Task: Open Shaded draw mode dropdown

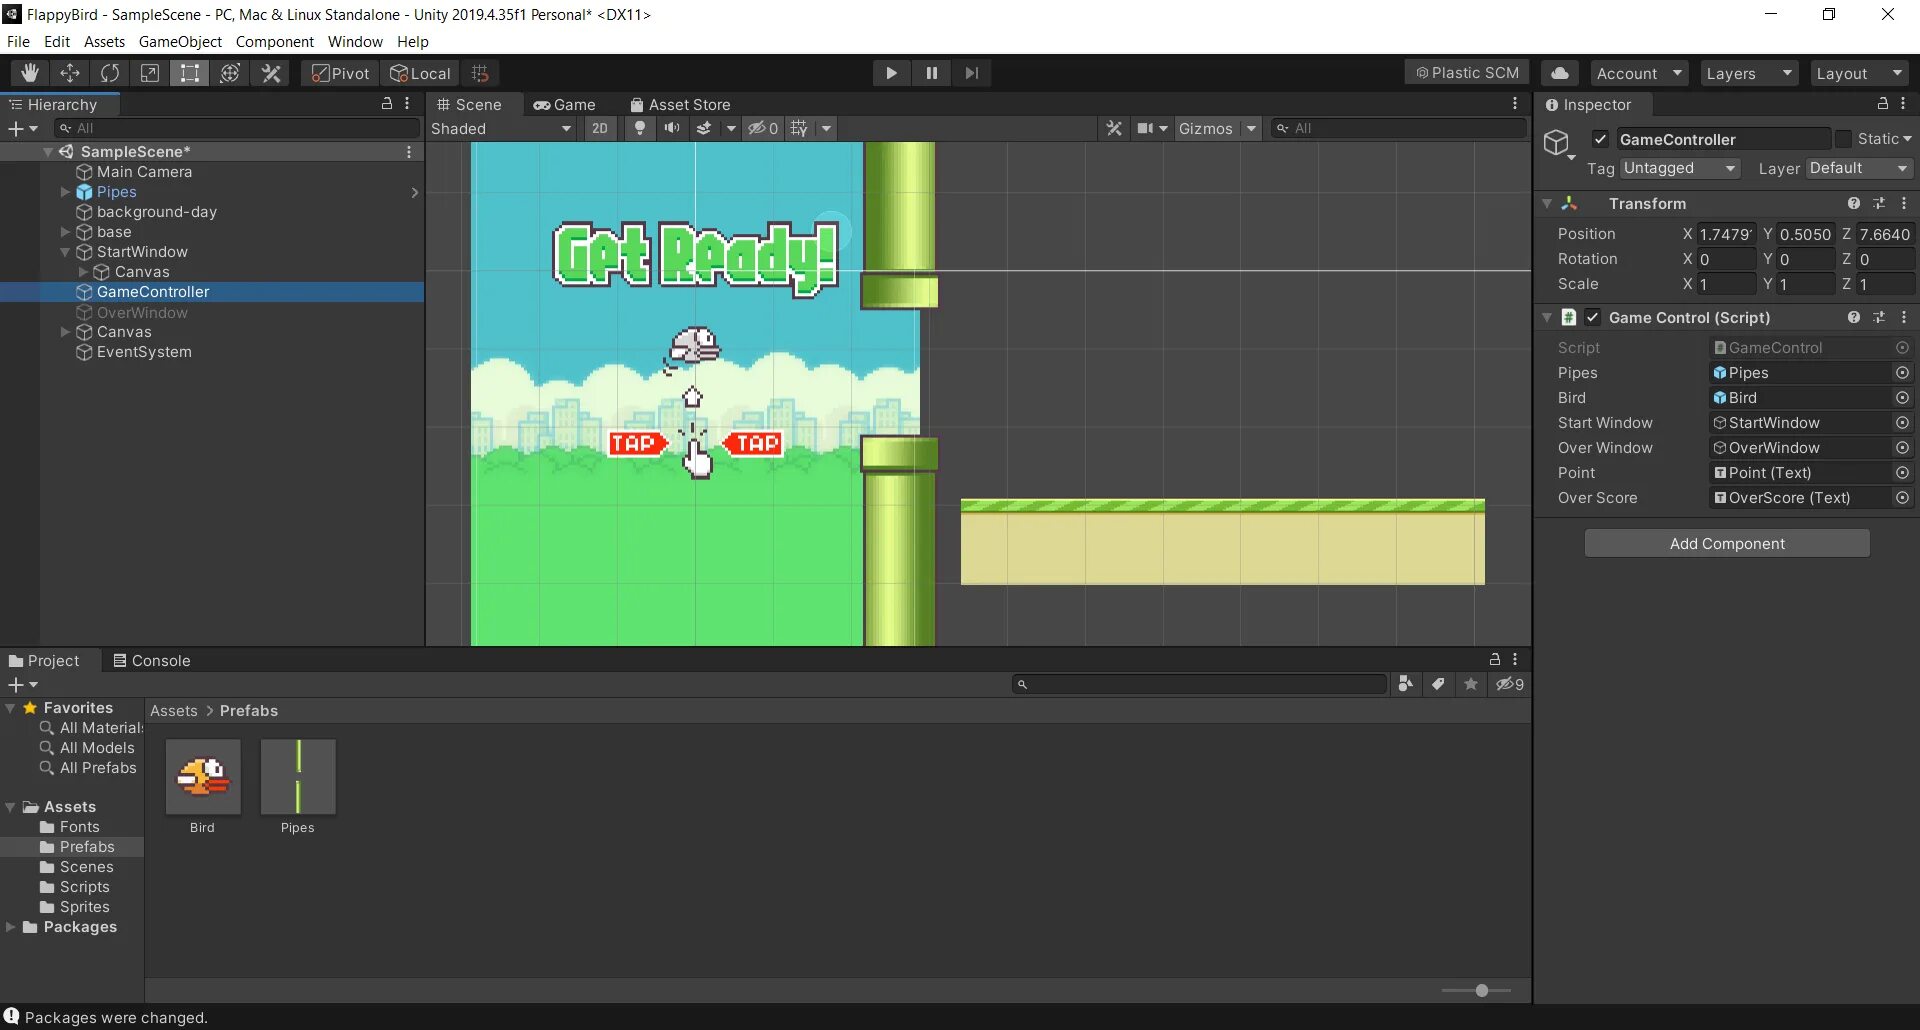Action: [x=501, y=128]
